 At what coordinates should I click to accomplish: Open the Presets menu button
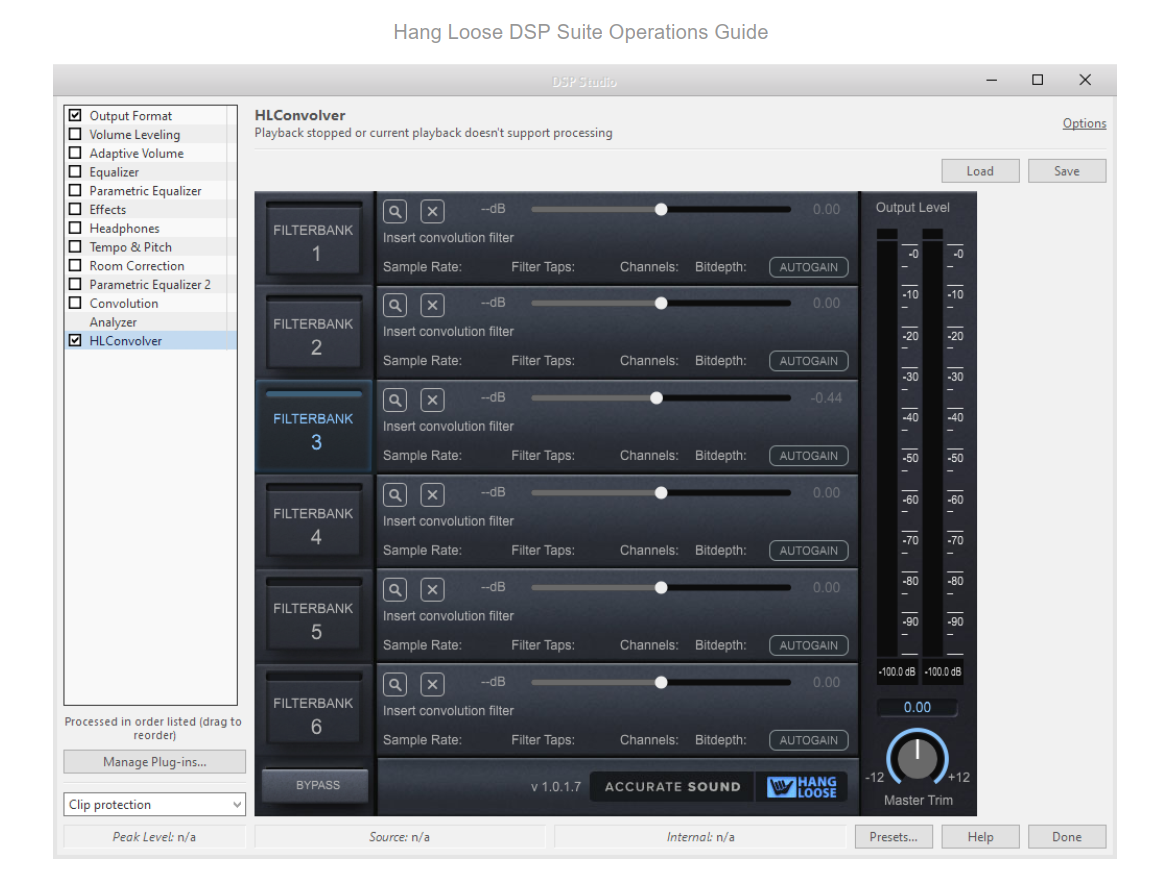[893, 837]
